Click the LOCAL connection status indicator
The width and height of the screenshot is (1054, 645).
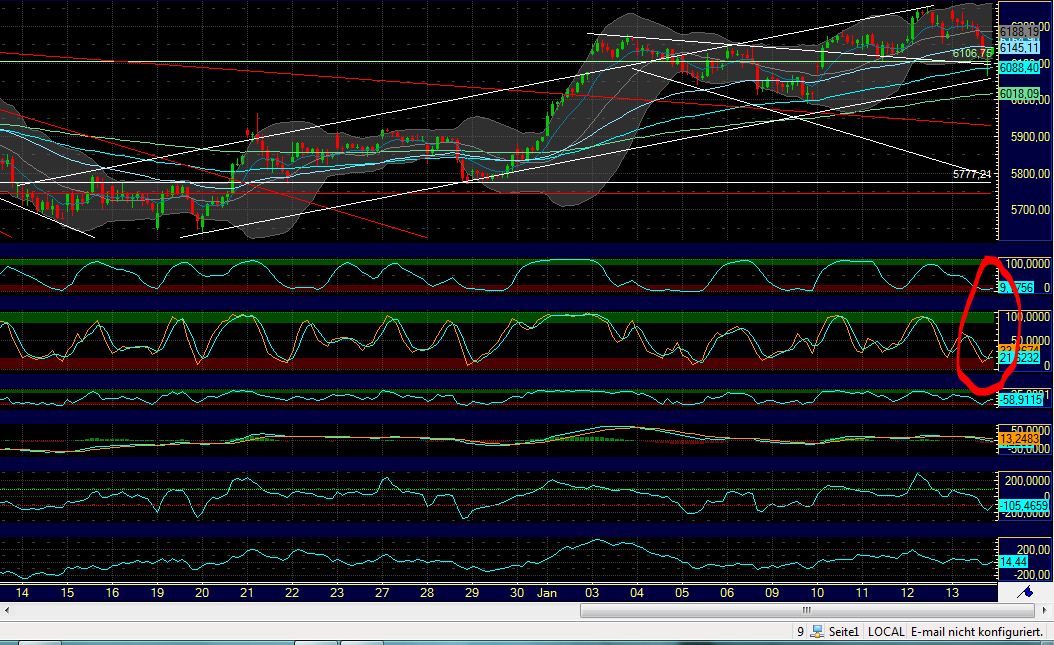click(884, 631)
